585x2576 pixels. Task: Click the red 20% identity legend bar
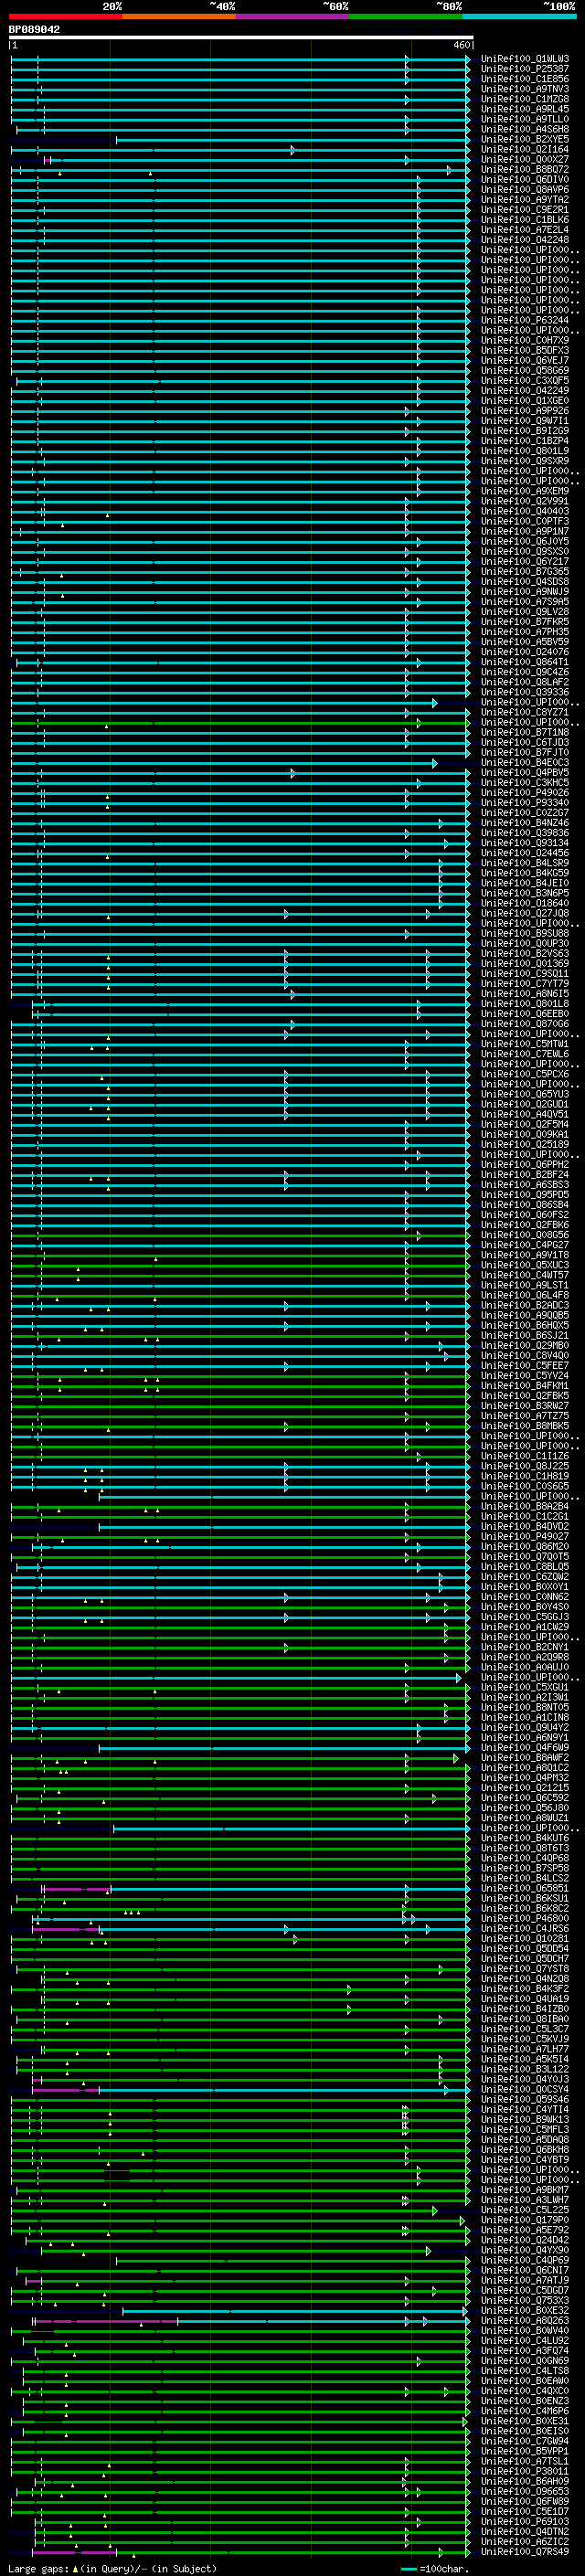click(x=66, y=17)
